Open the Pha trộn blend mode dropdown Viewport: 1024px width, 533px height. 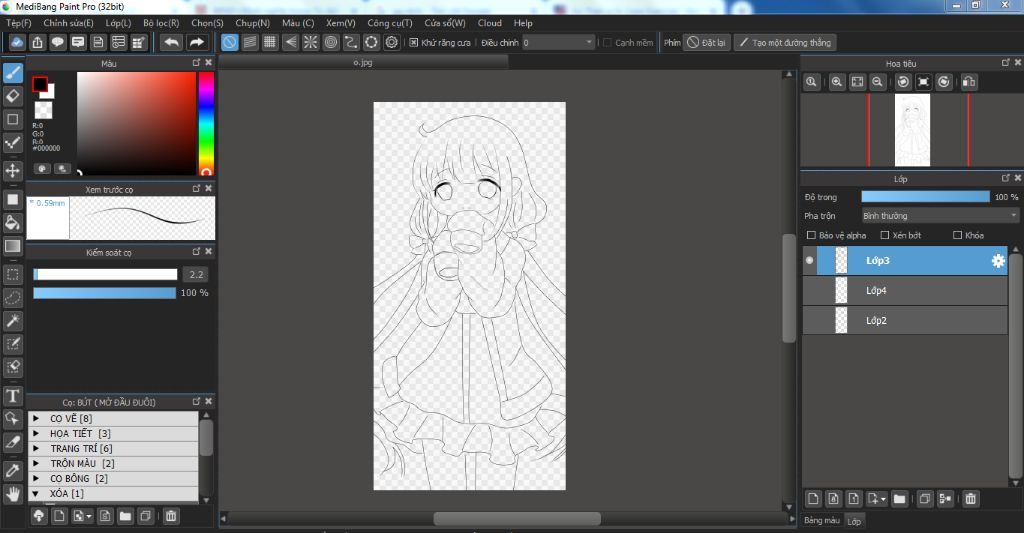[940, 216]
